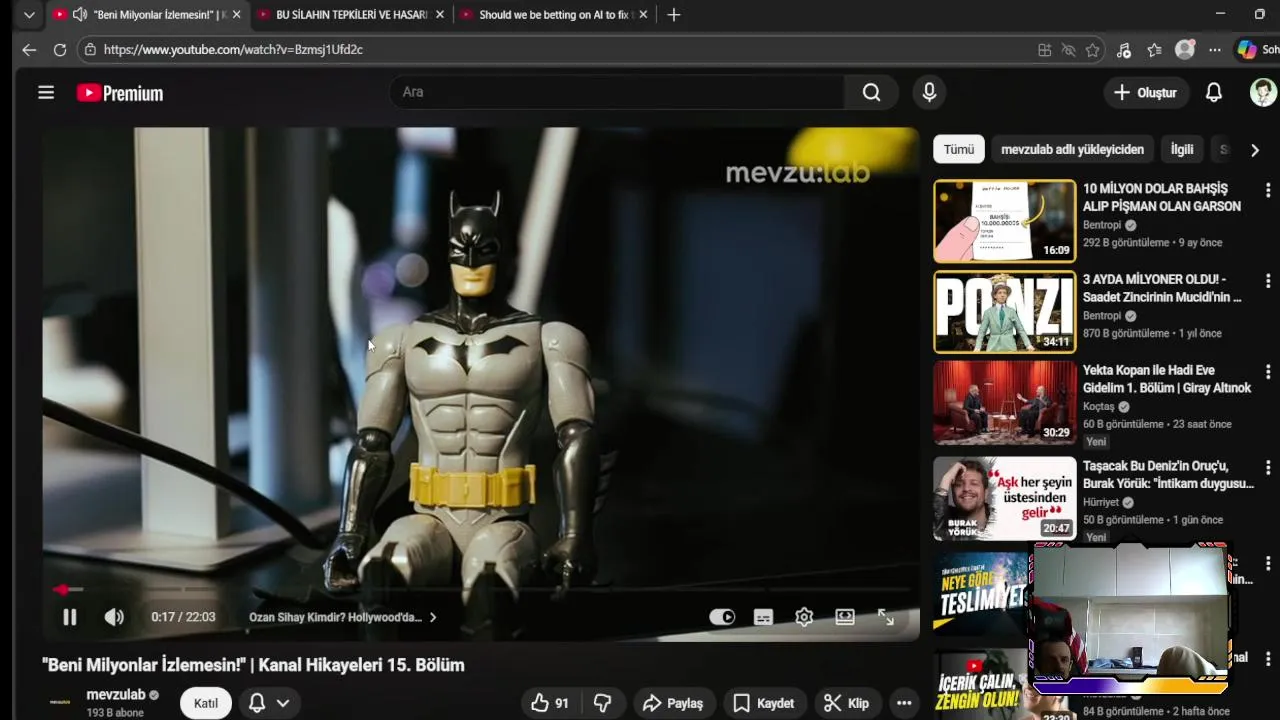Screen dimensions: 1280x720
Task: Open options for '3 AYDA MİLYONER OLDU' video
Action: point(1268,281)
